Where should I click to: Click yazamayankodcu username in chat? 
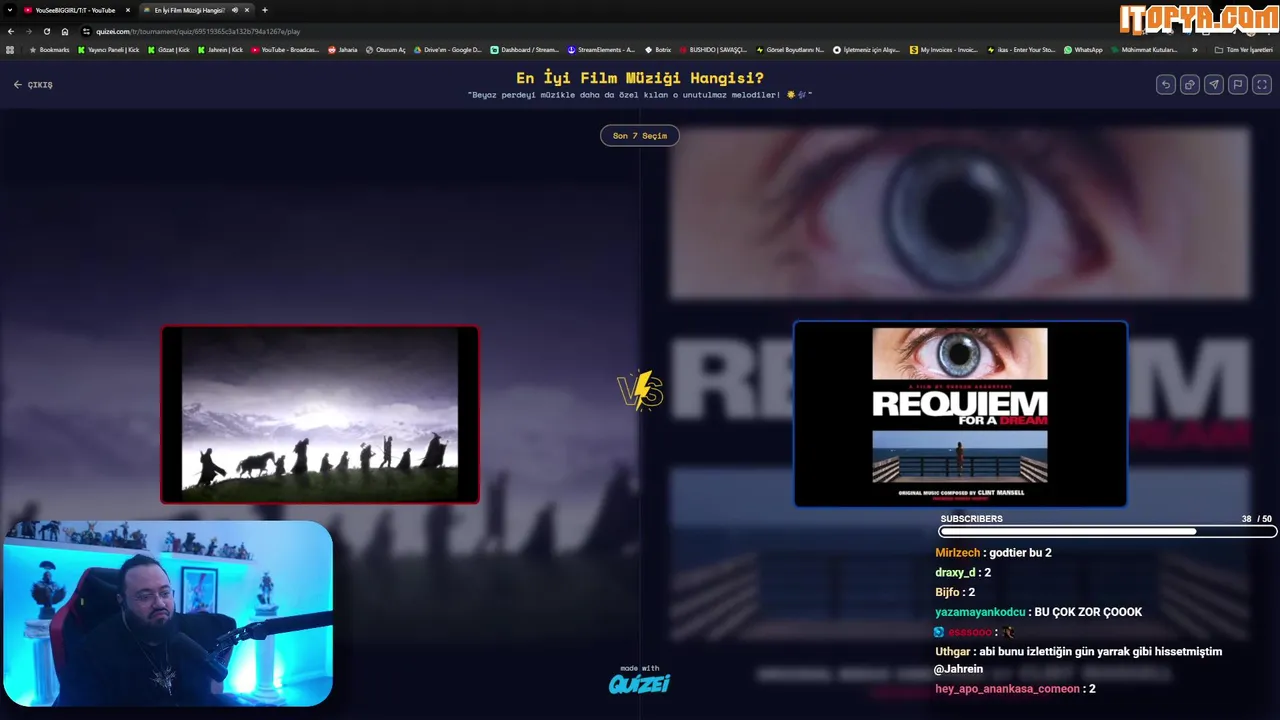[980, 612]
